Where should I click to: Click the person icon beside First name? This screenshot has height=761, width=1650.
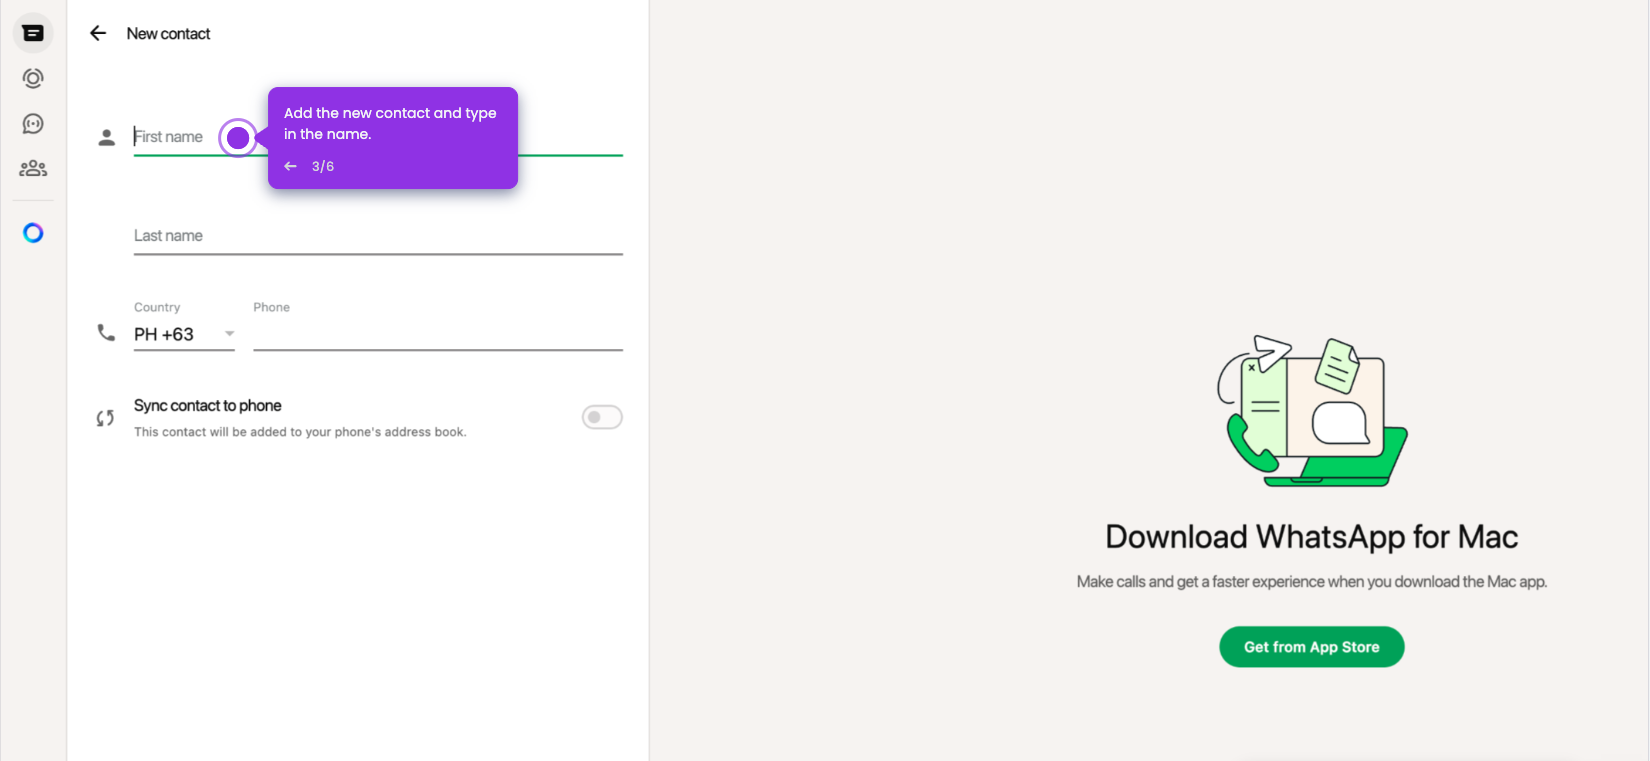[x=106, y=138]
